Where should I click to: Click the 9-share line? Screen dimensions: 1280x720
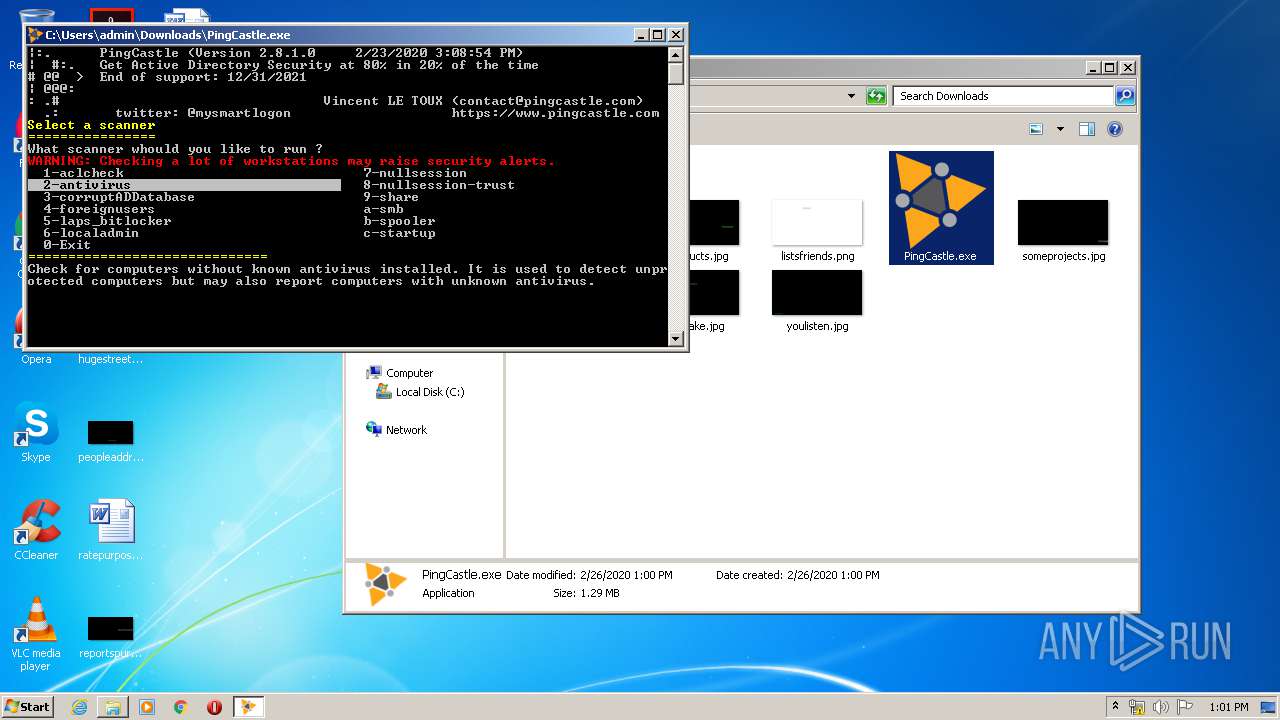(x=391, y=197)
